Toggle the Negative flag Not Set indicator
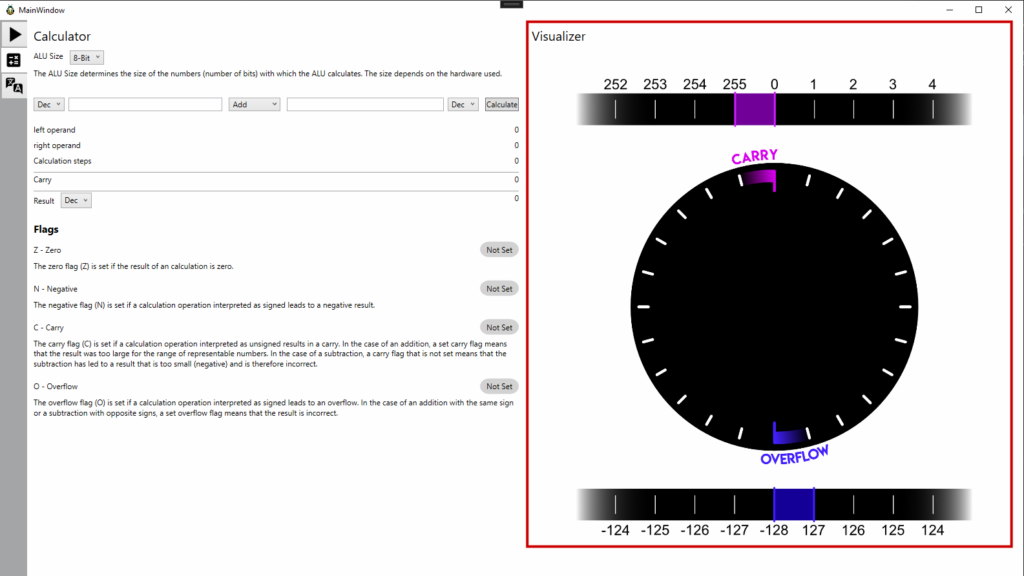1024x576 pixels. [499, 289]
